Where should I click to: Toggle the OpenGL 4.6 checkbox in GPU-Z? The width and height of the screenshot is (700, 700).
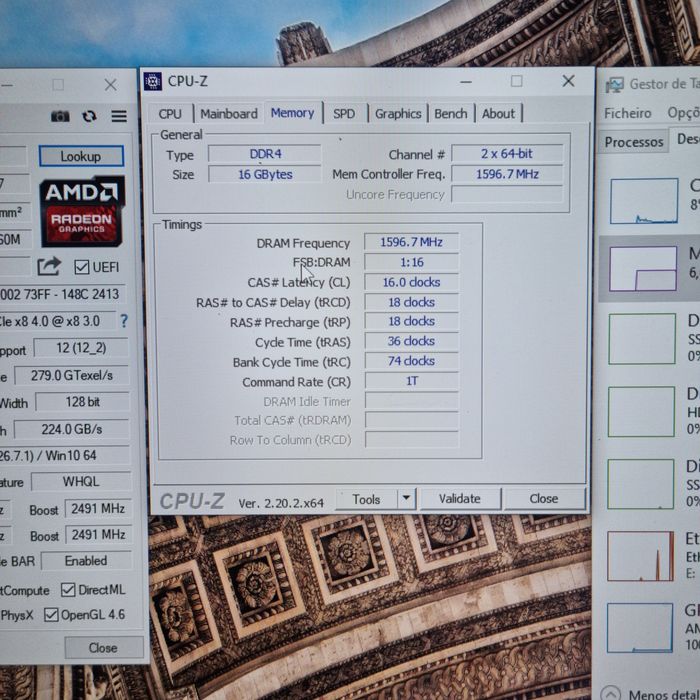(51, 615)
